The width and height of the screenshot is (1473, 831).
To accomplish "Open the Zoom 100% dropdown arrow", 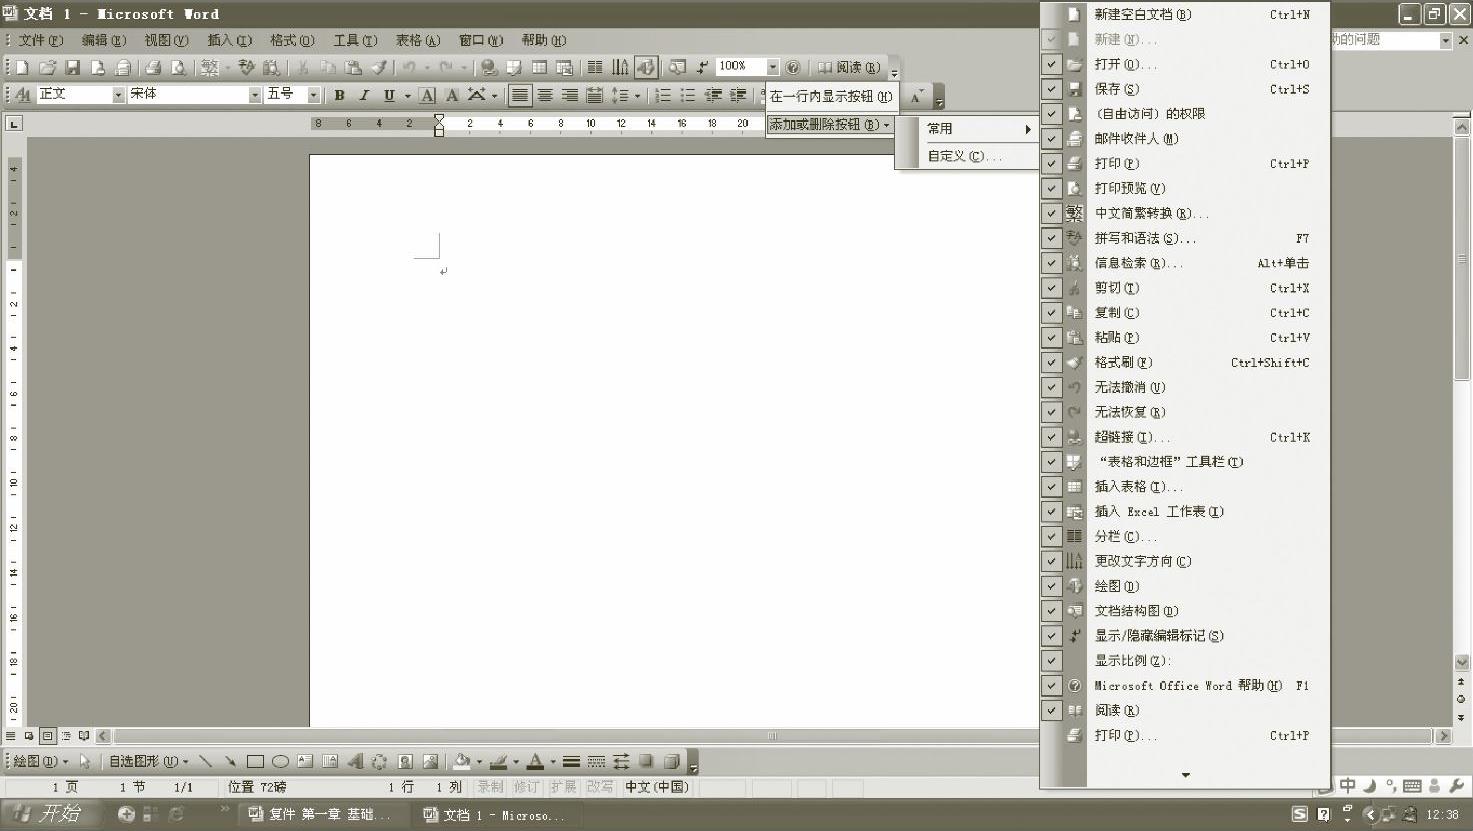I will coord(773,67).
